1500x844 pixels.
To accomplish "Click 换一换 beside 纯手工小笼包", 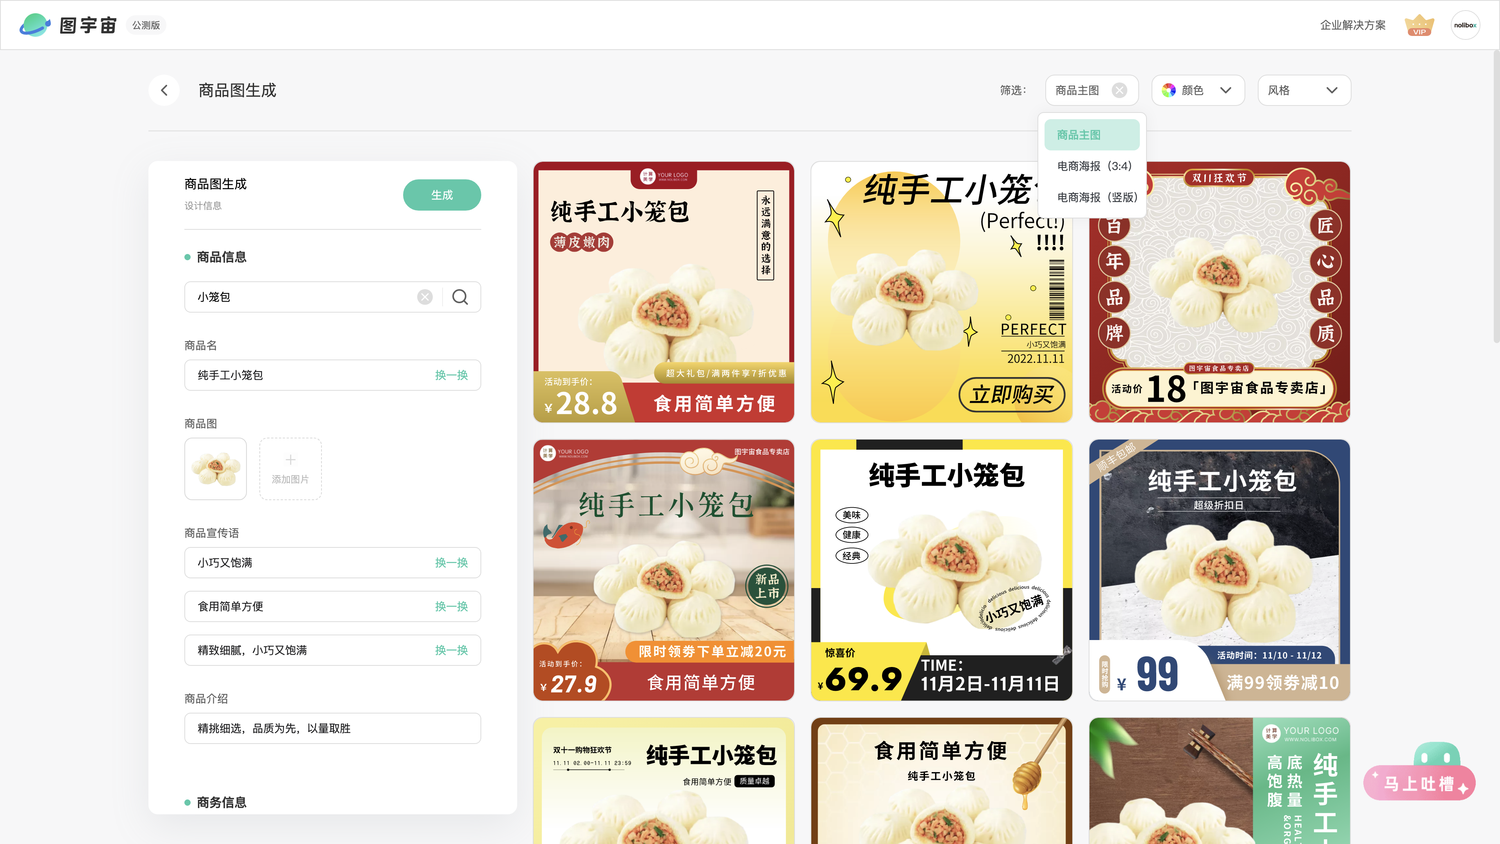I will [451, 375].
